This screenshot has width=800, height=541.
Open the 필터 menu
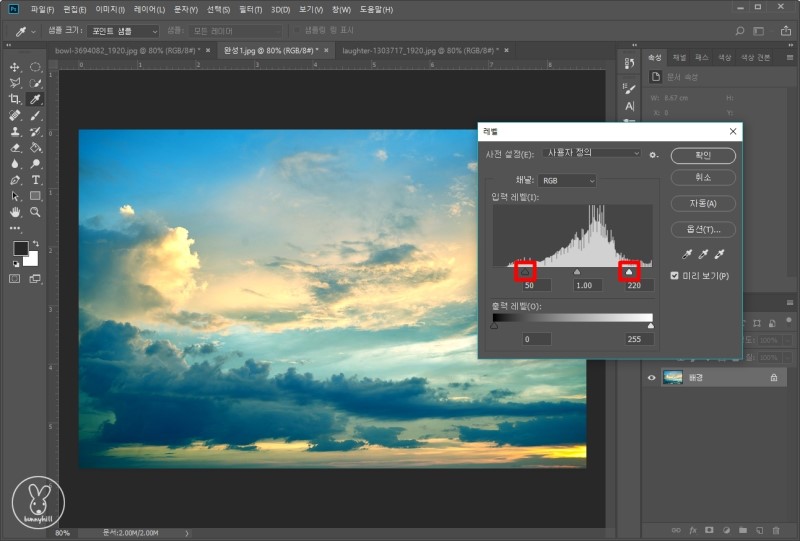[x=249, y=9]
